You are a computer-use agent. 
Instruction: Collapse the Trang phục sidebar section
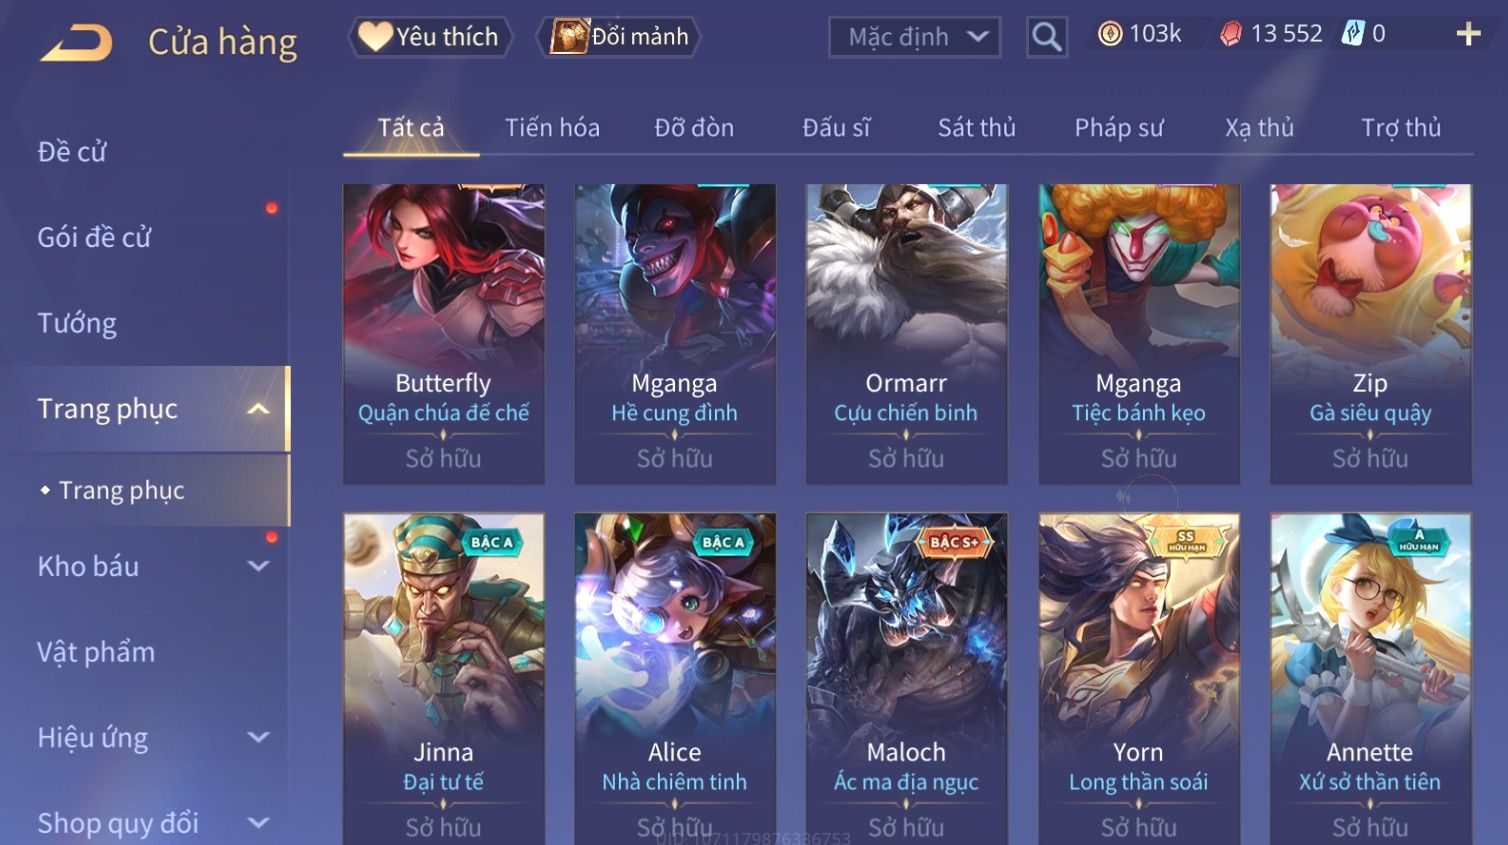point(258,409)
